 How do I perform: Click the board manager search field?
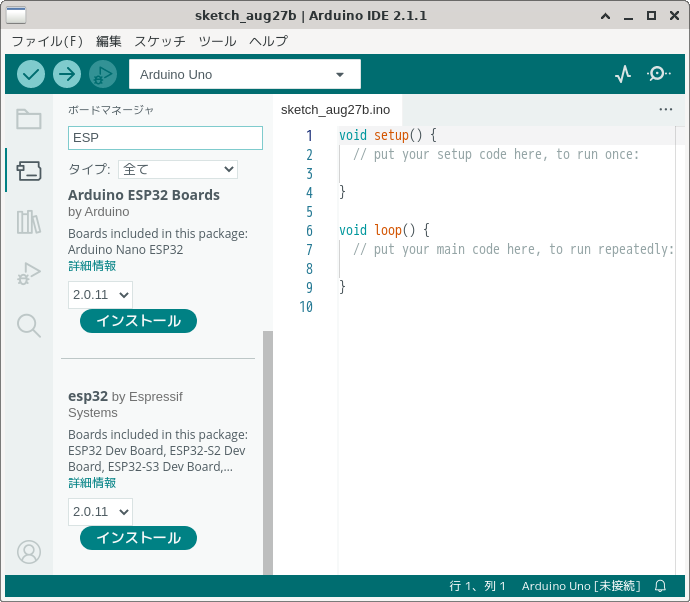tap(165, 138)
